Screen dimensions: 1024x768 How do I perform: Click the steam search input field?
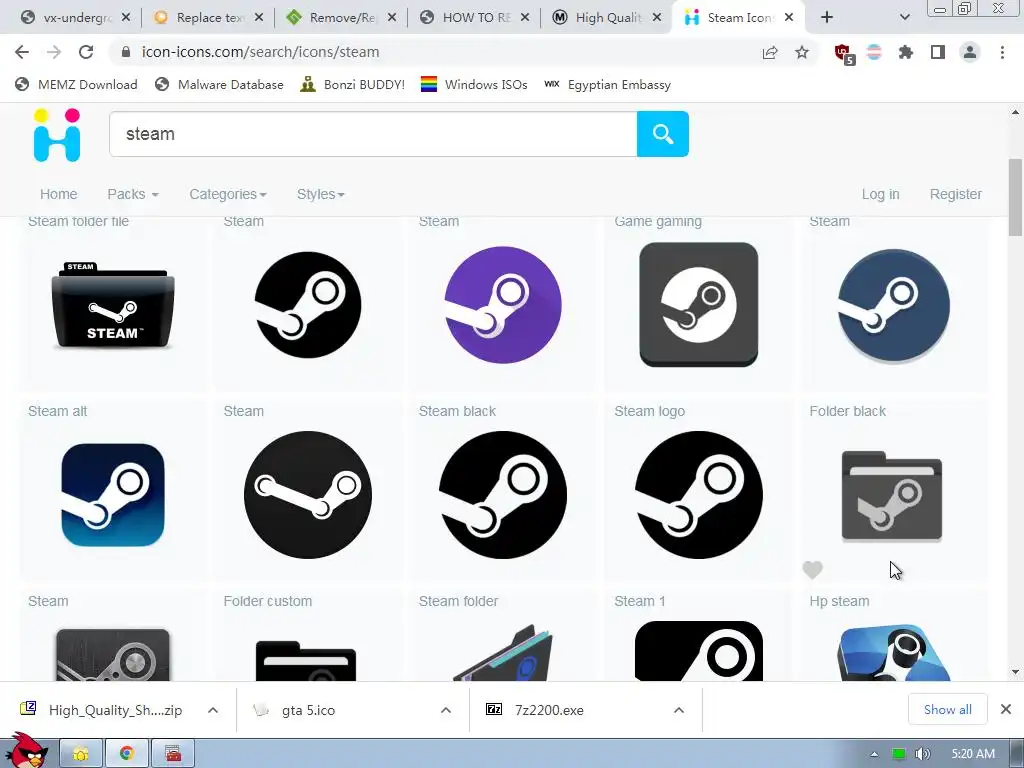373,134
